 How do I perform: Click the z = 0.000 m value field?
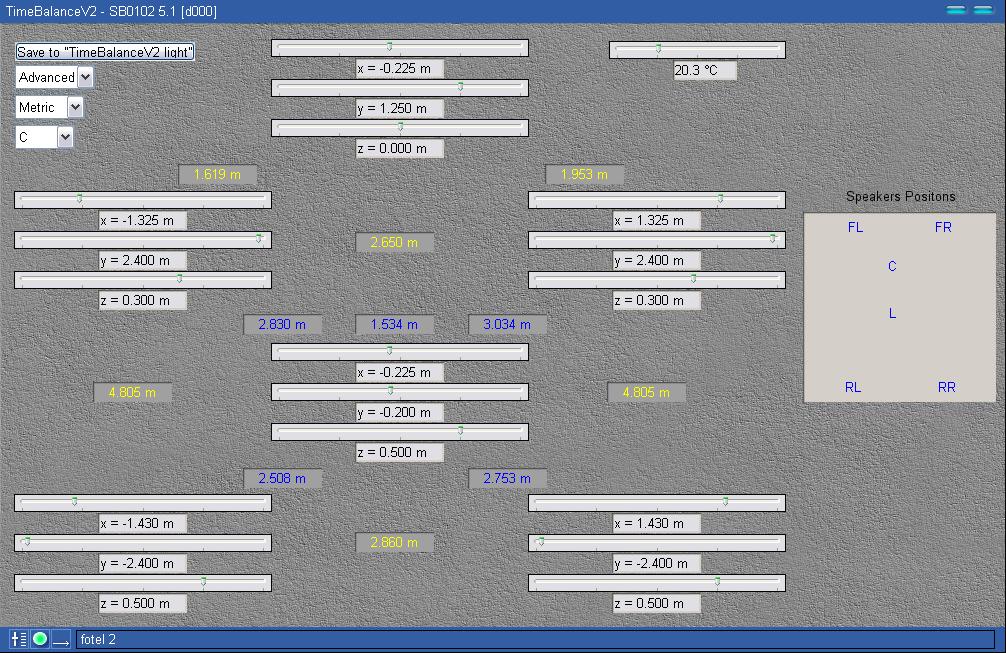400,148
